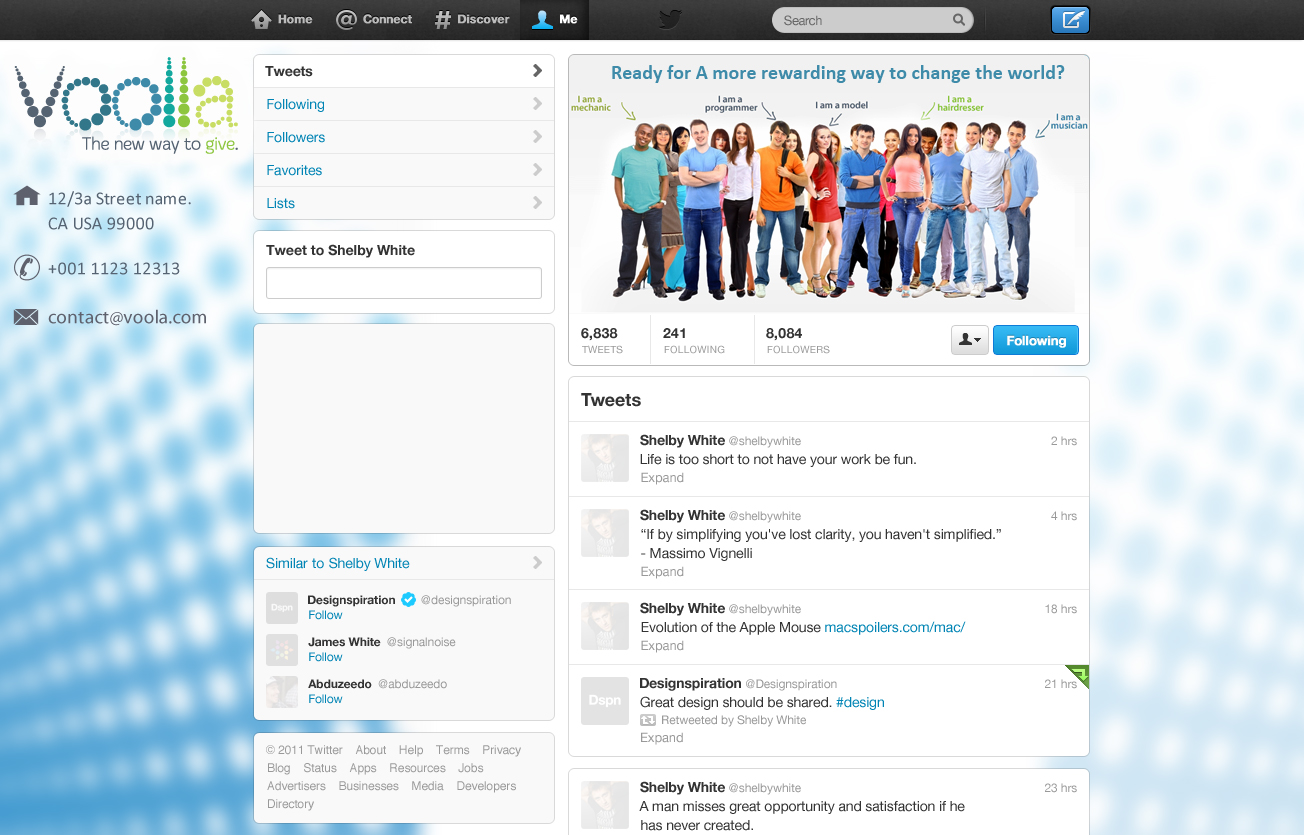Toggle the Following button

click(x=1035, y=341)
